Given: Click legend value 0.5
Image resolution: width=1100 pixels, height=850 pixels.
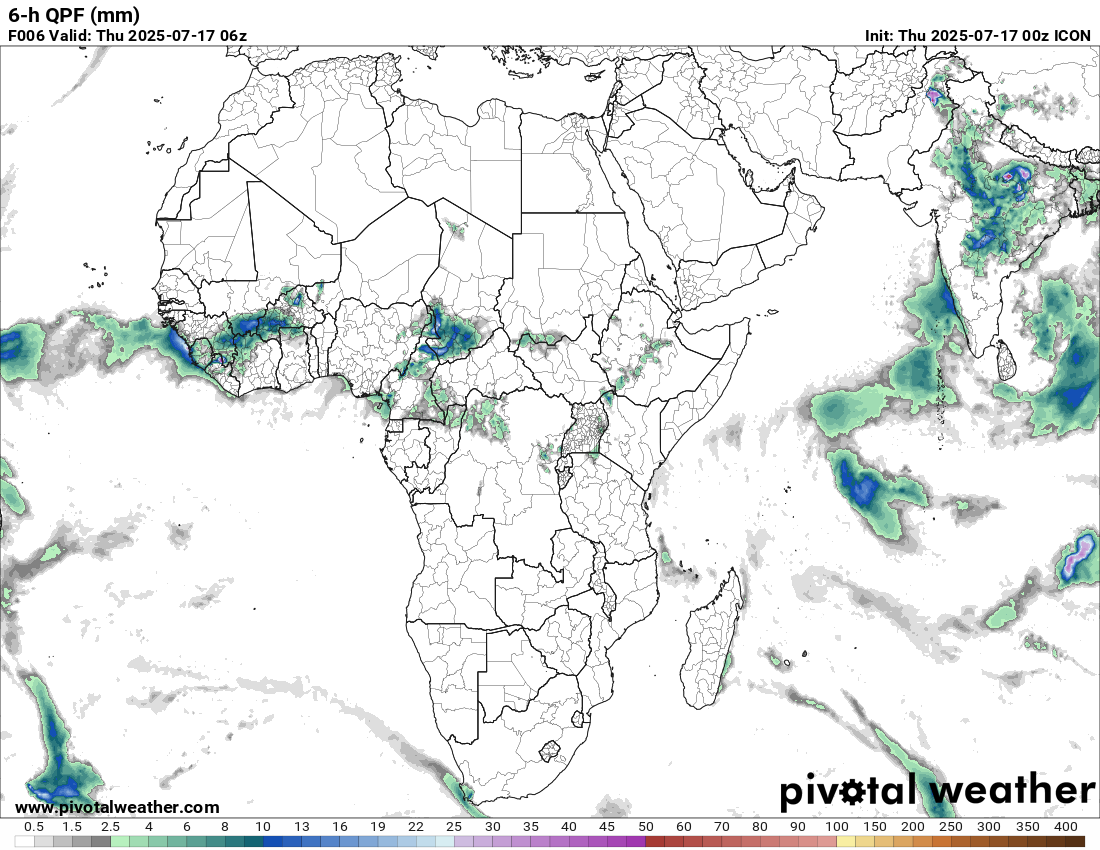Looking at the screenshot, I should 34,827.
